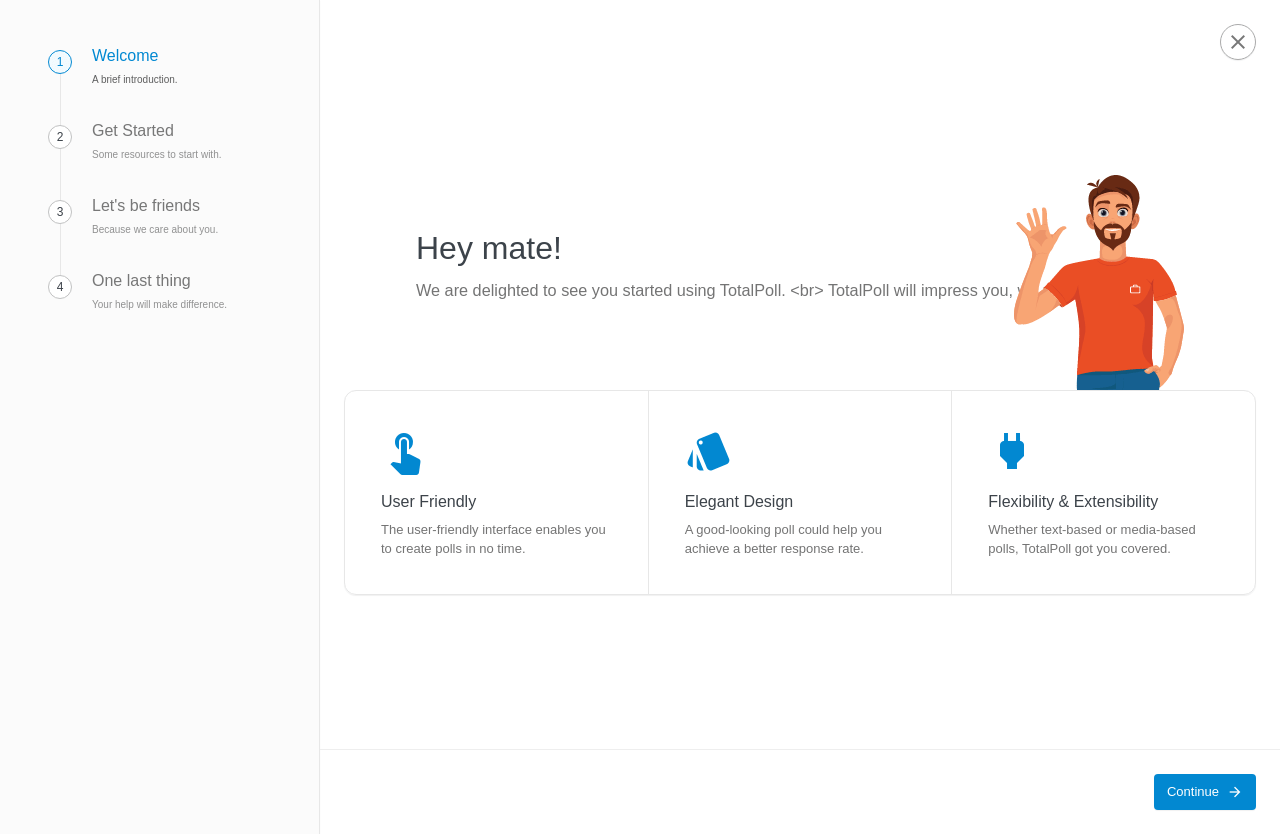Screen dimensions: 1280x834
Task: Click 'Your help will make difference.' text
Action: 159,305
